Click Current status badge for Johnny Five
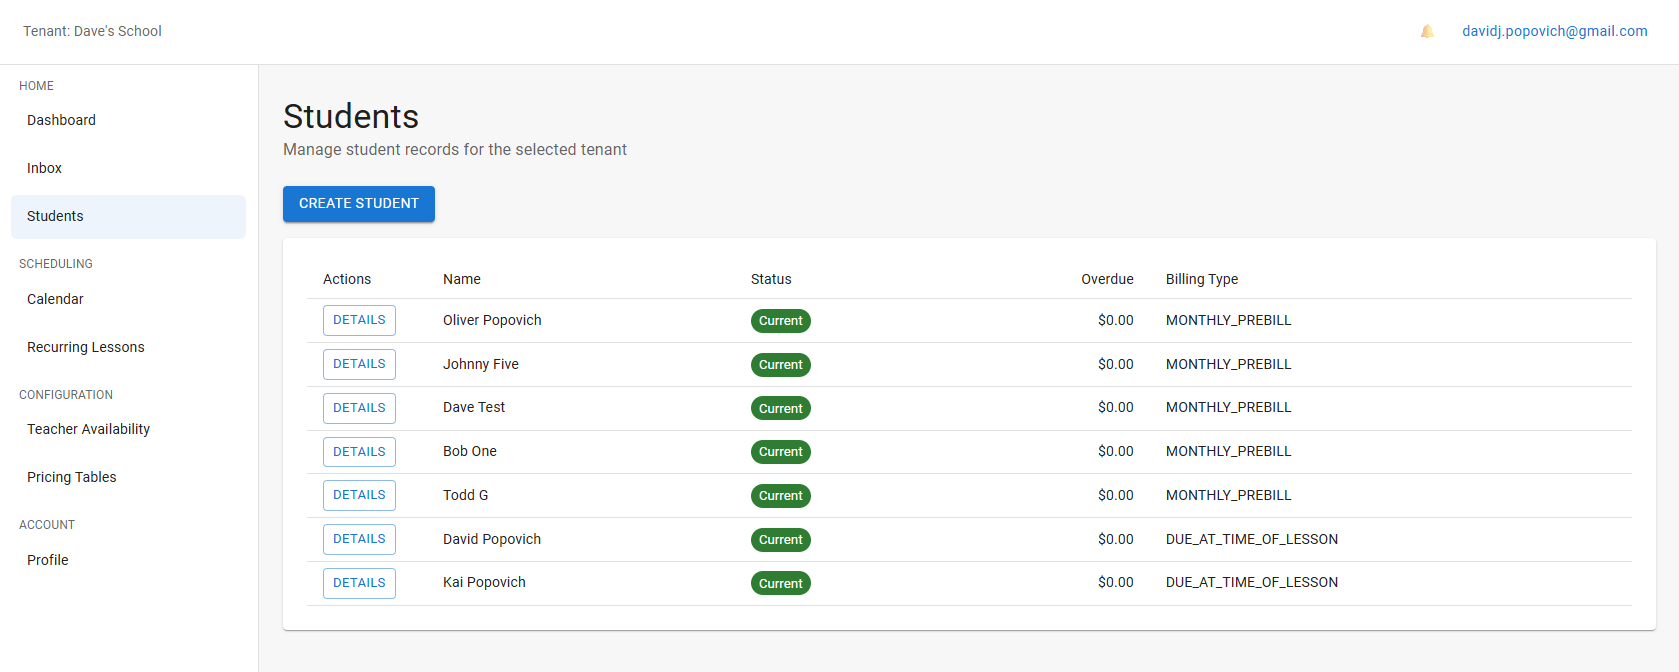This screenshot has height=672, width=1679. click(781, 365)
